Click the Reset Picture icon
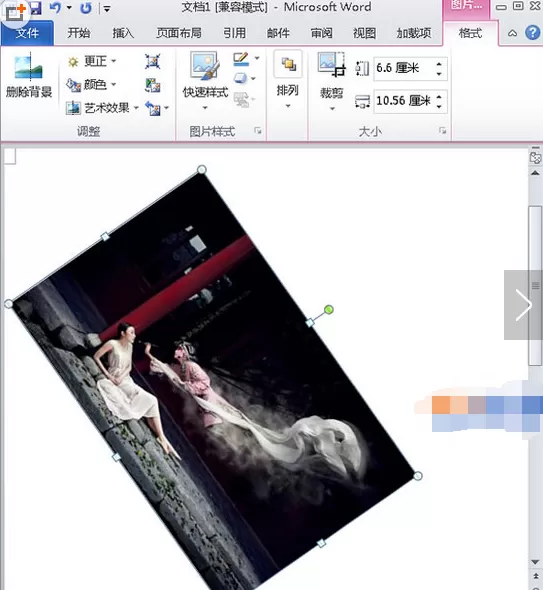 point(152,108)
